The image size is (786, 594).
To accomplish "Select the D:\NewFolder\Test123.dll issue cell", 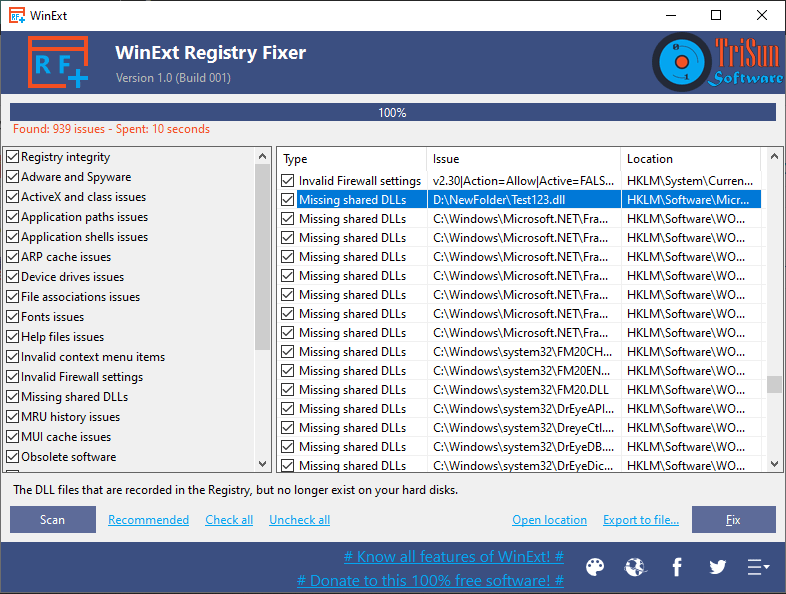I will pos(524,200).
